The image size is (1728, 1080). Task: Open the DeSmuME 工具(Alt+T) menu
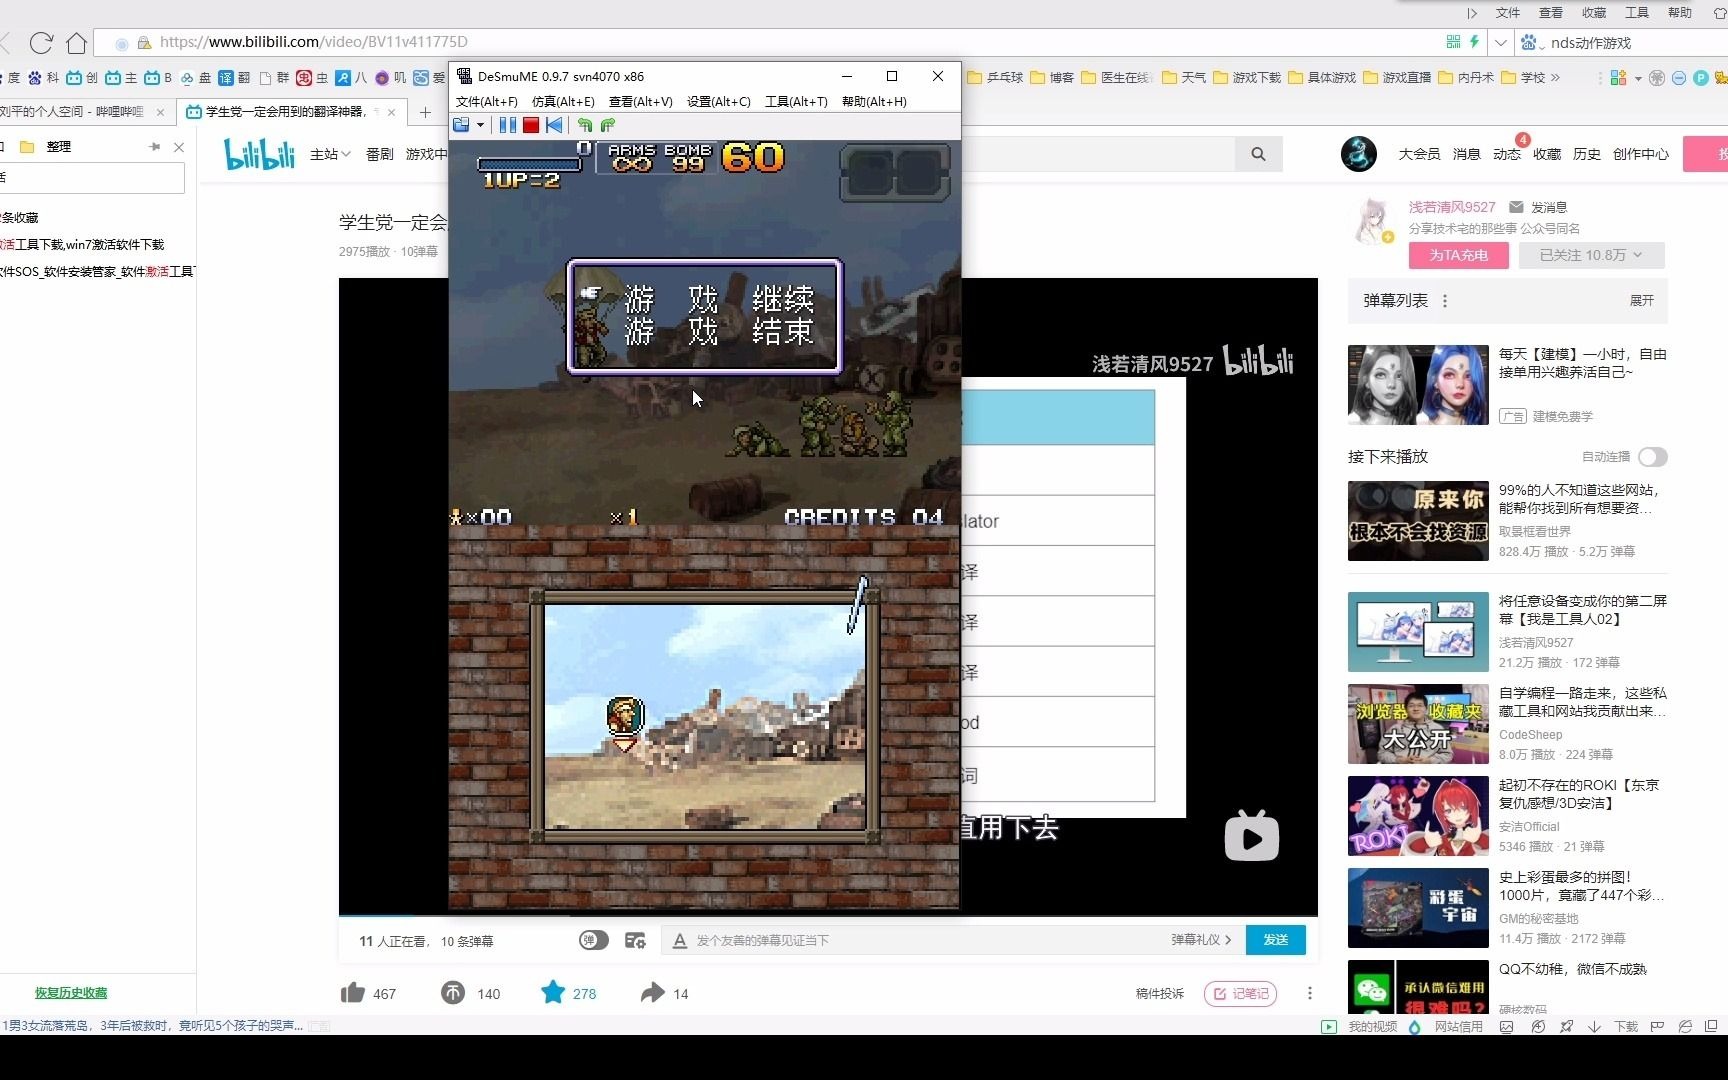796,101
